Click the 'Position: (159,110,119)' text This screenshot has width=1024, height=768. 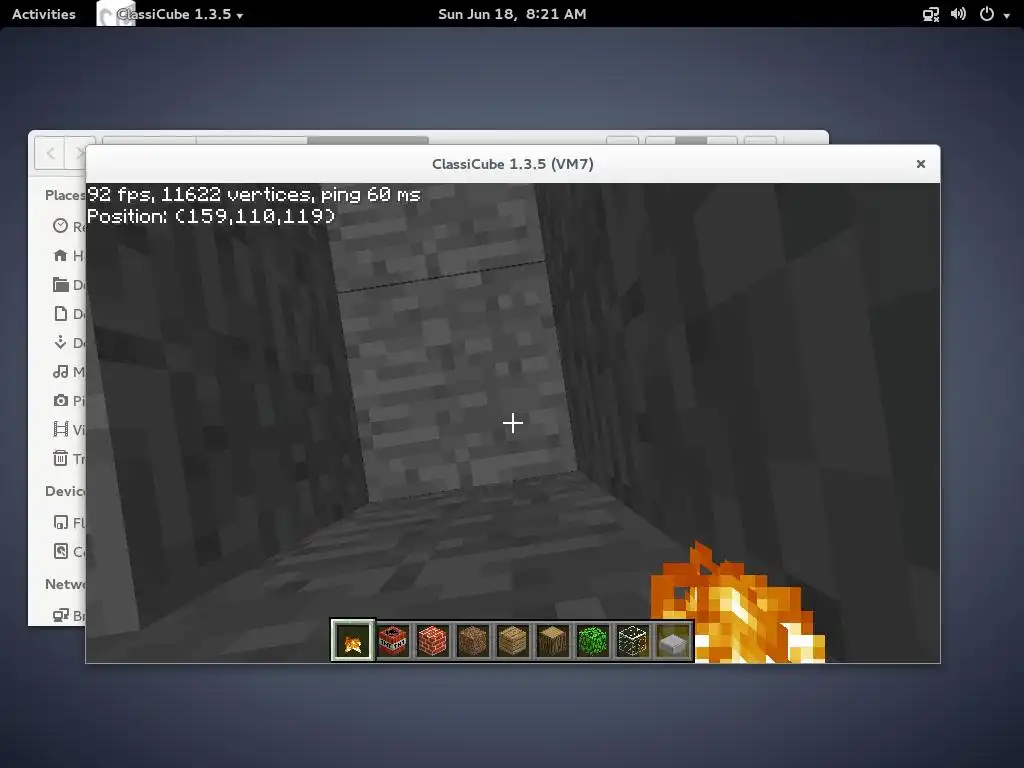pyautogui.click(x=211, y=216)
